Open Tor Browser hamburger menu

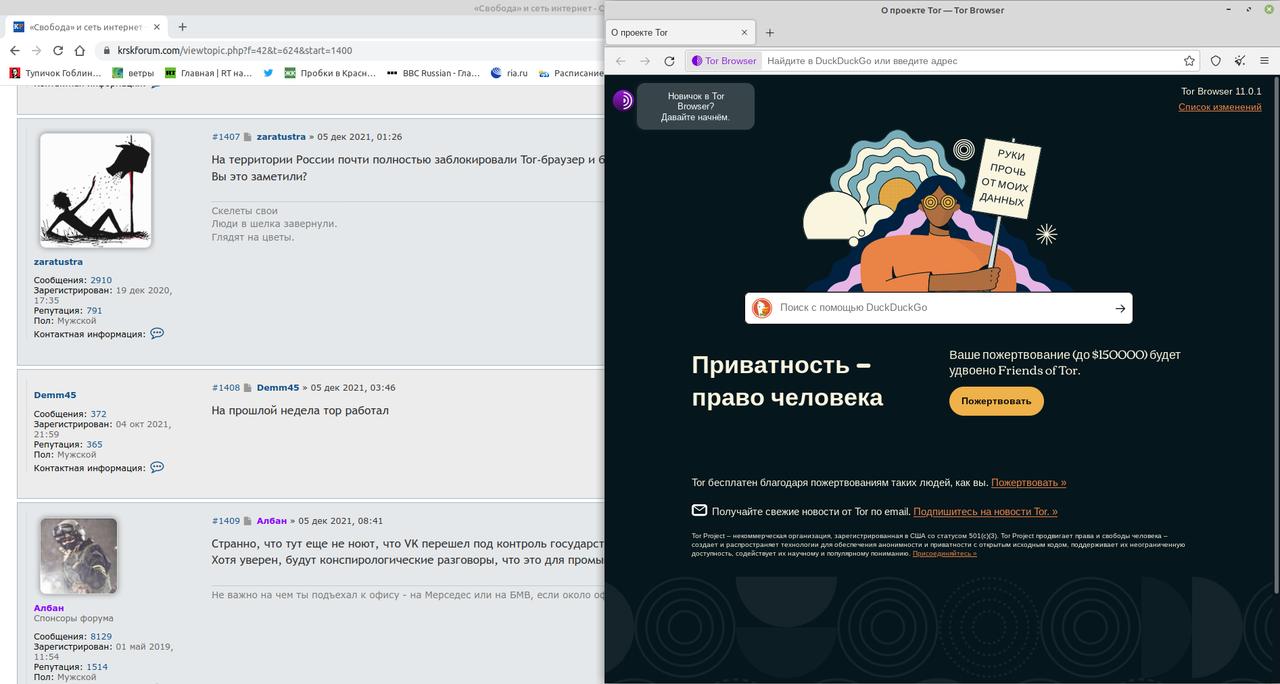(1264, 61)
